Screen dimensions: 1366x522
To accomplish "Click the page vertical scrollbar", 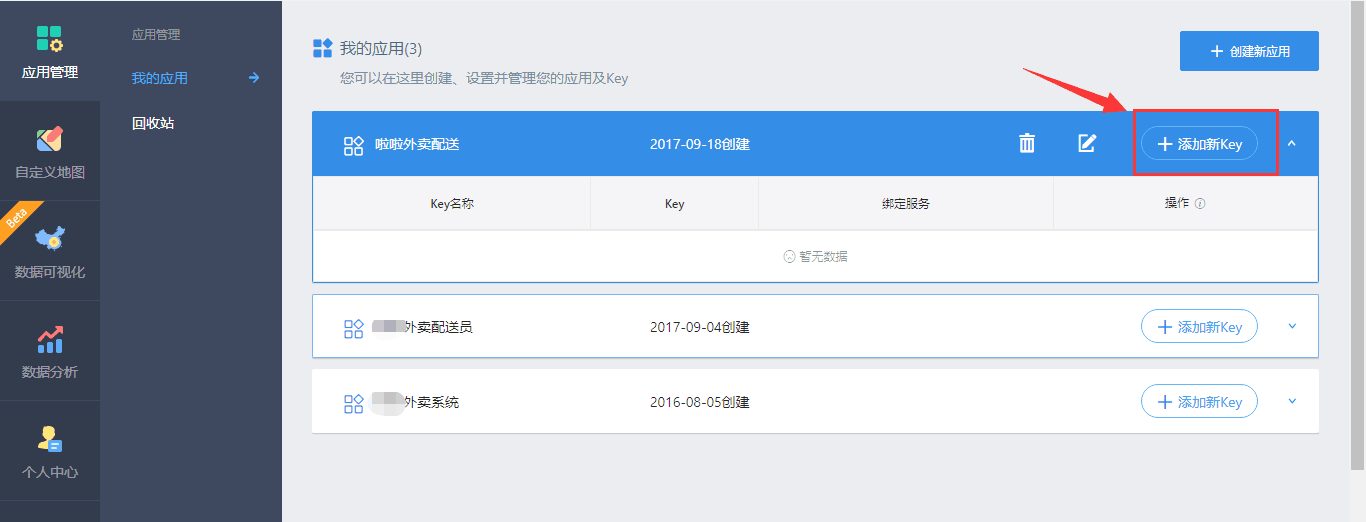I will point(1358,235).
